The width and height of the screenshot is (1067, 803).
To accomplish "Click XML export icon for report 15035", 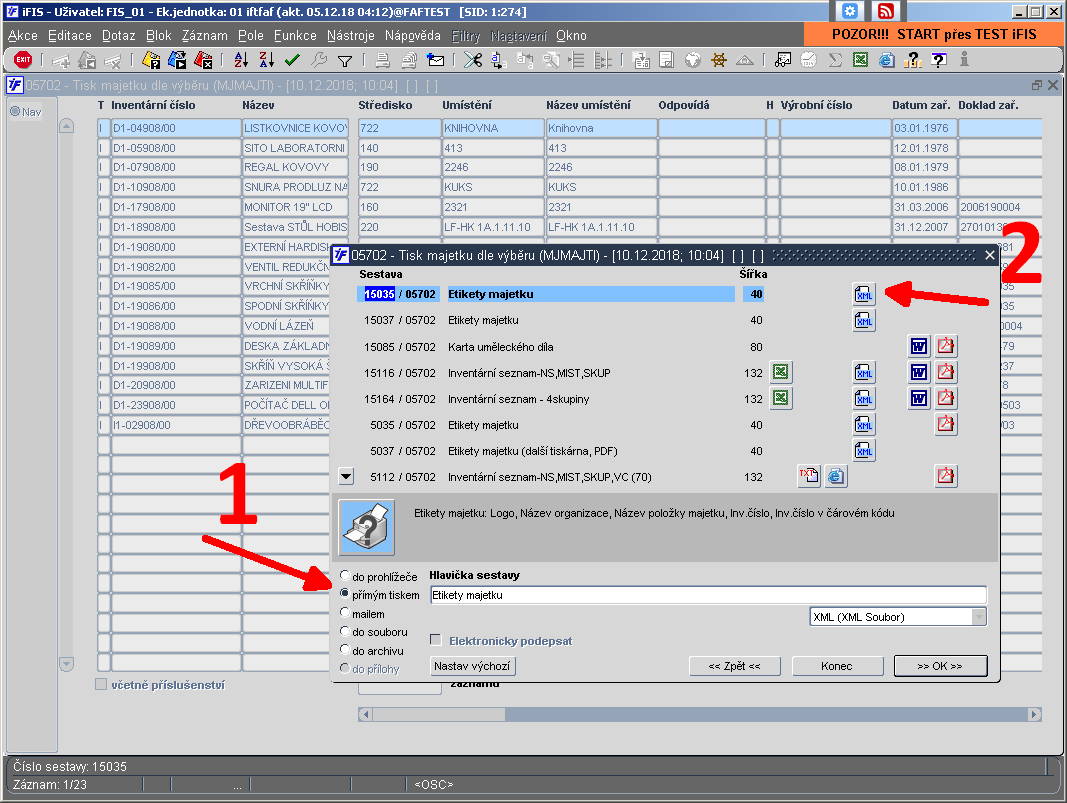I will click(x=864, y=294).
